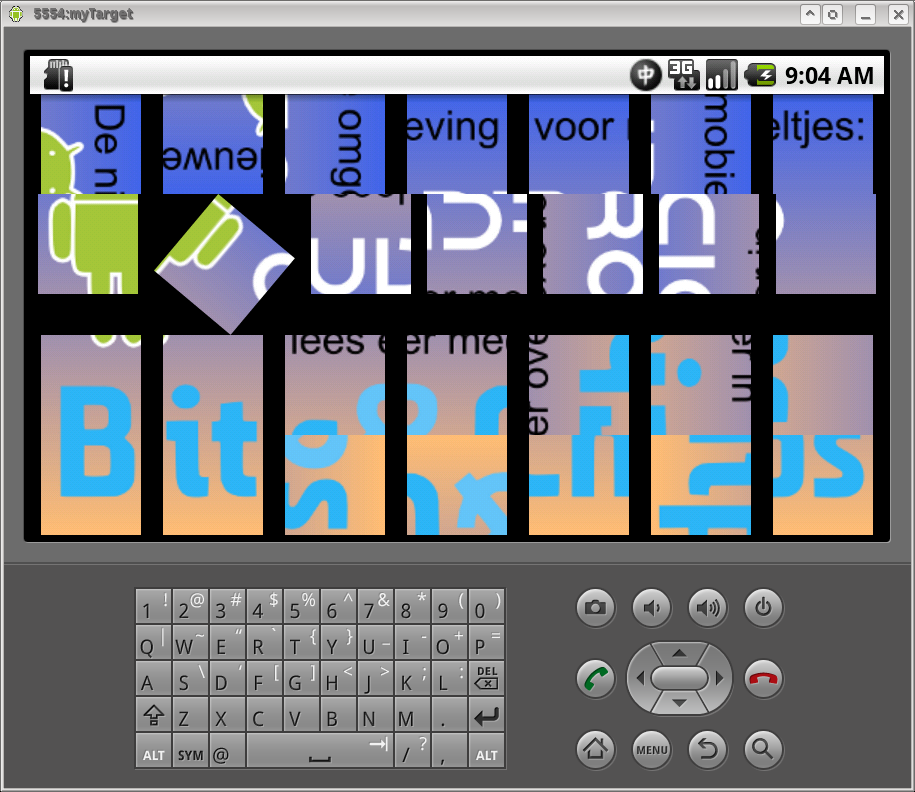Viewport: 915px width, 792px height.
Task: Tap the SD card warning status icon
Action: point(58,75)
